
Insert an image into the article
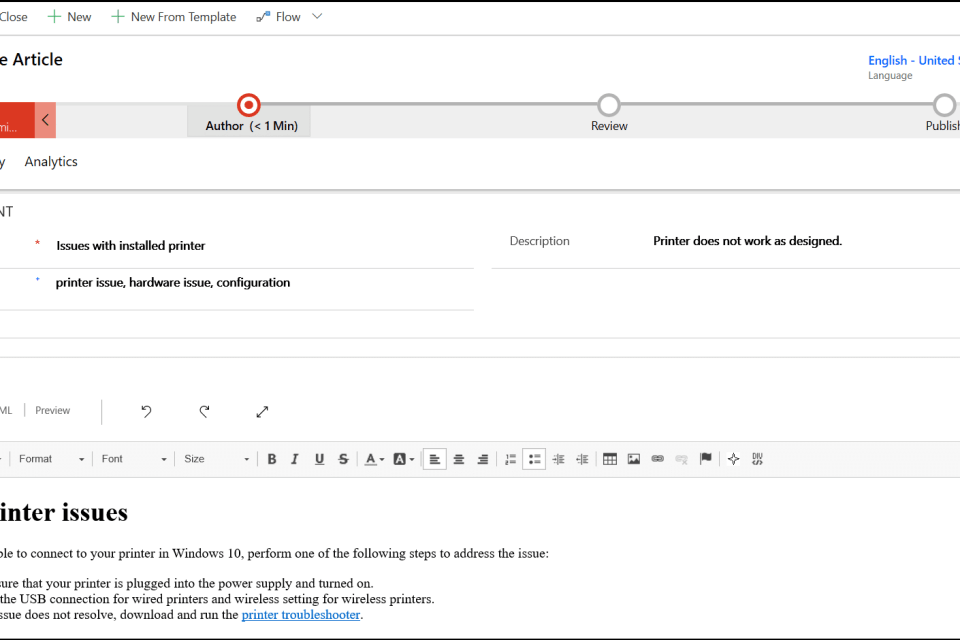click(x=634, y=458)
